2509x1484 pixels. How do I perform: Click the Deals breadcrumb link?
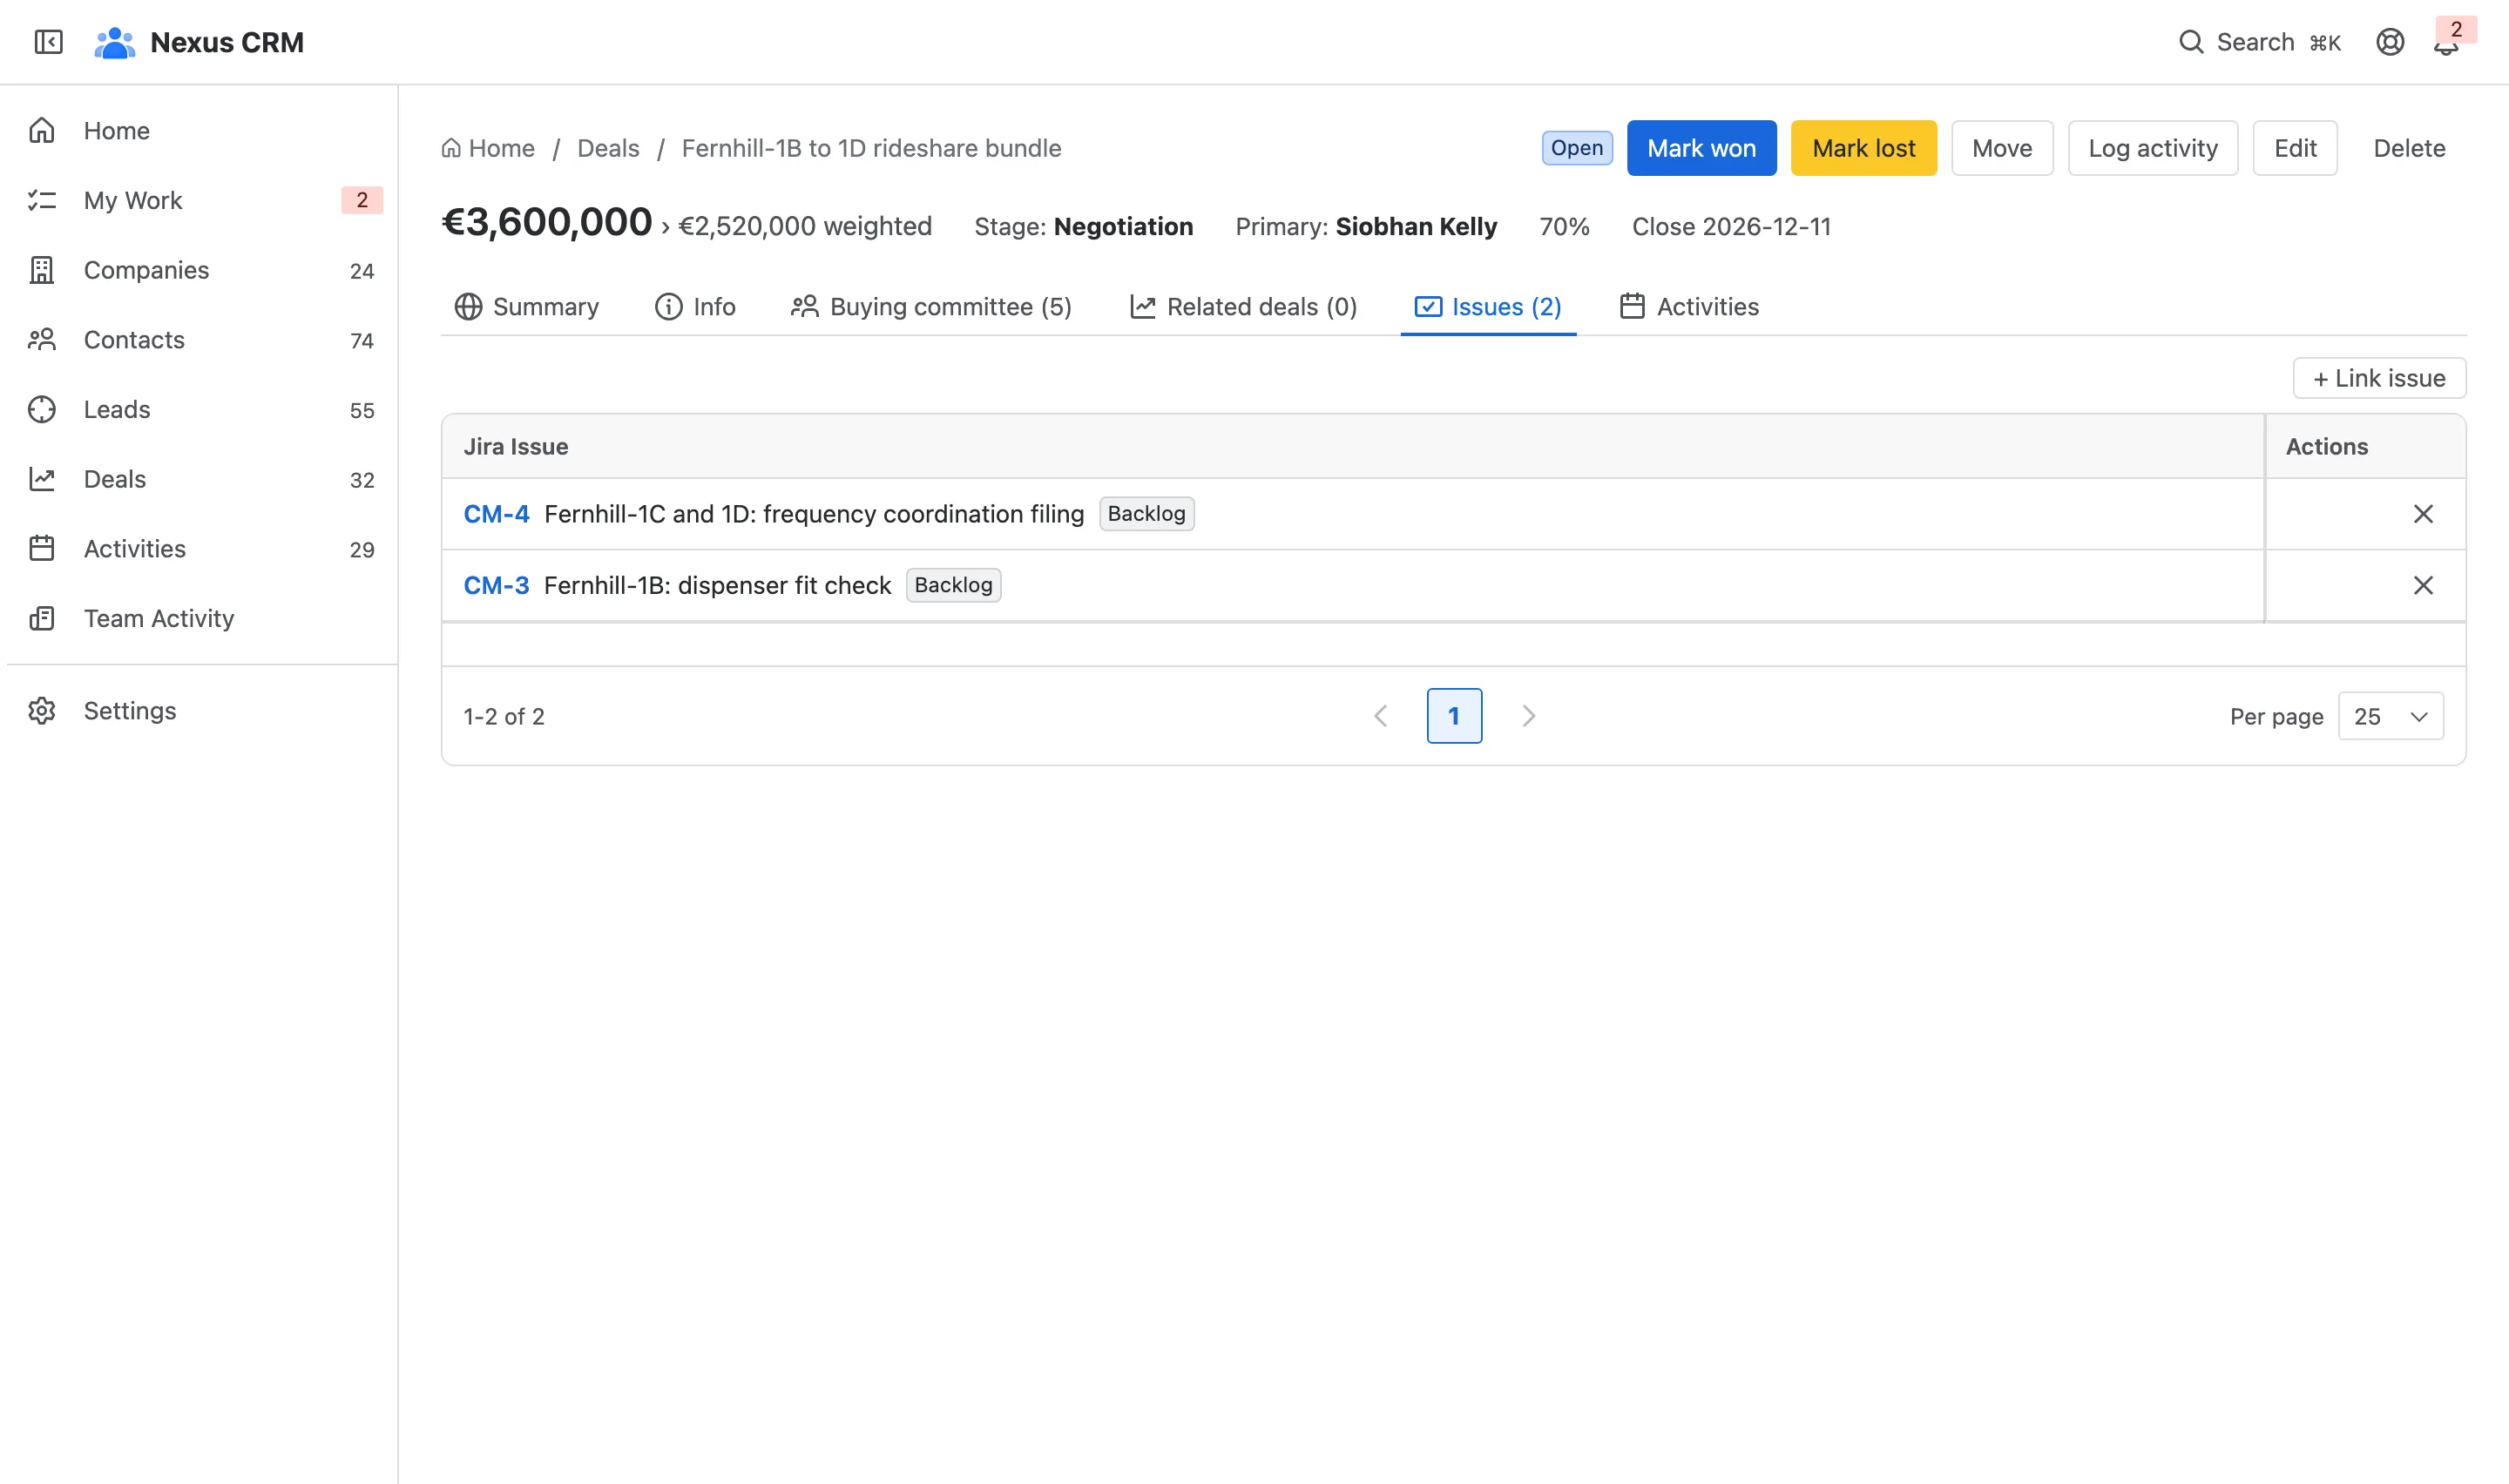pos(608,148)
